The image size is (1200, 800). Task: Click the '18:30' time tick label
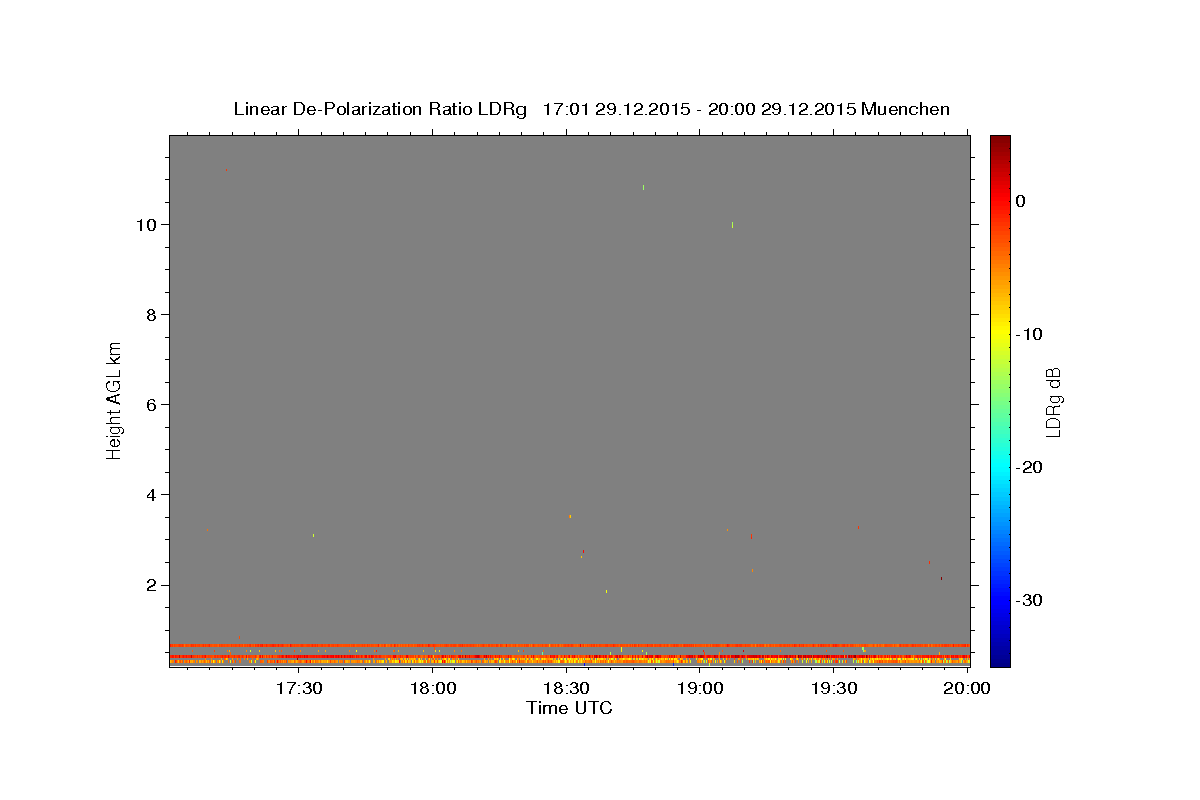coord(567,689)
